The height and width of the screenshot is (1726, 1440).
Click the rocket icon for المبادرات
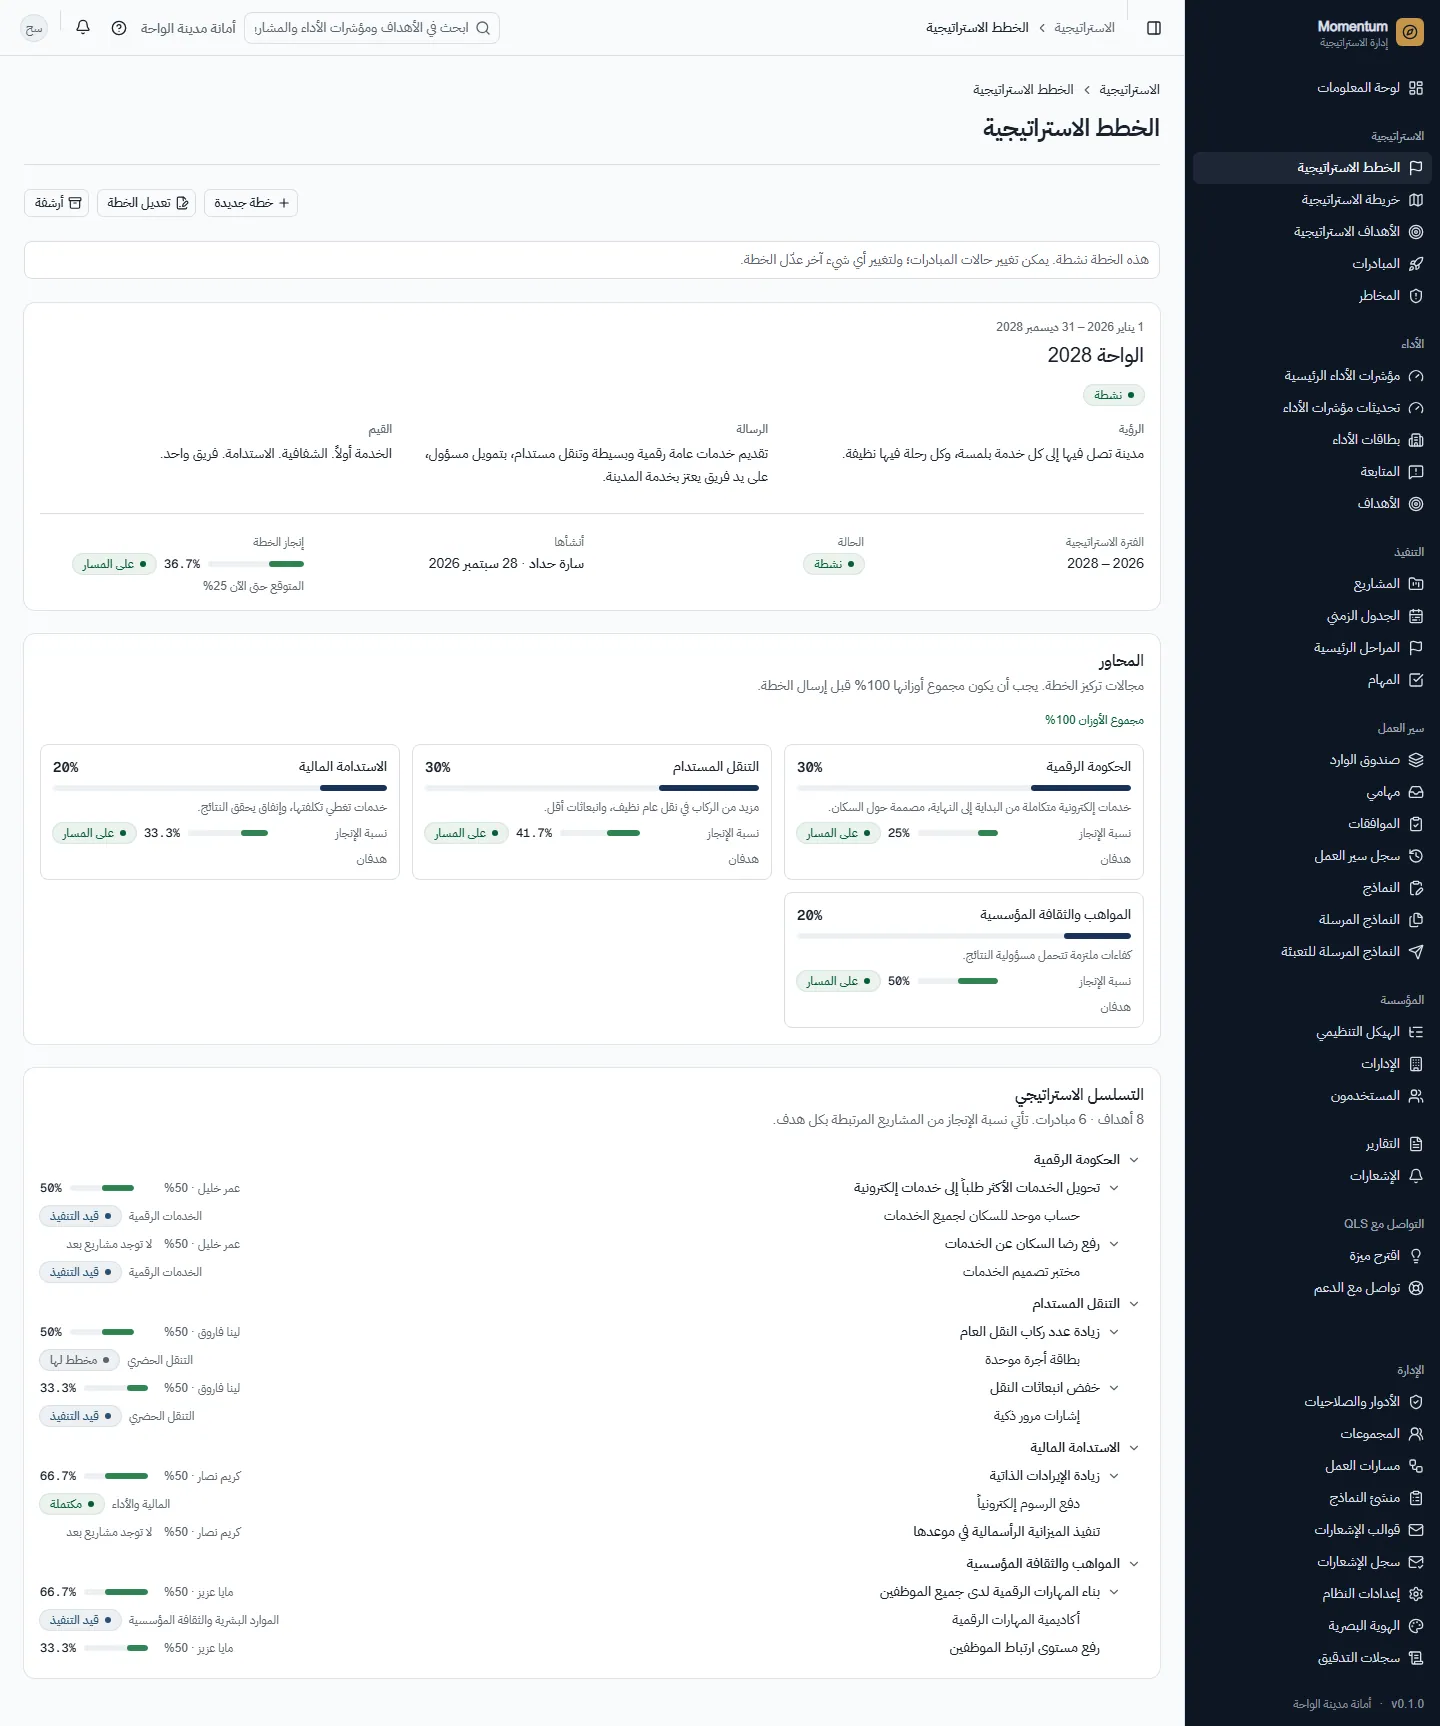[1416, 264]
